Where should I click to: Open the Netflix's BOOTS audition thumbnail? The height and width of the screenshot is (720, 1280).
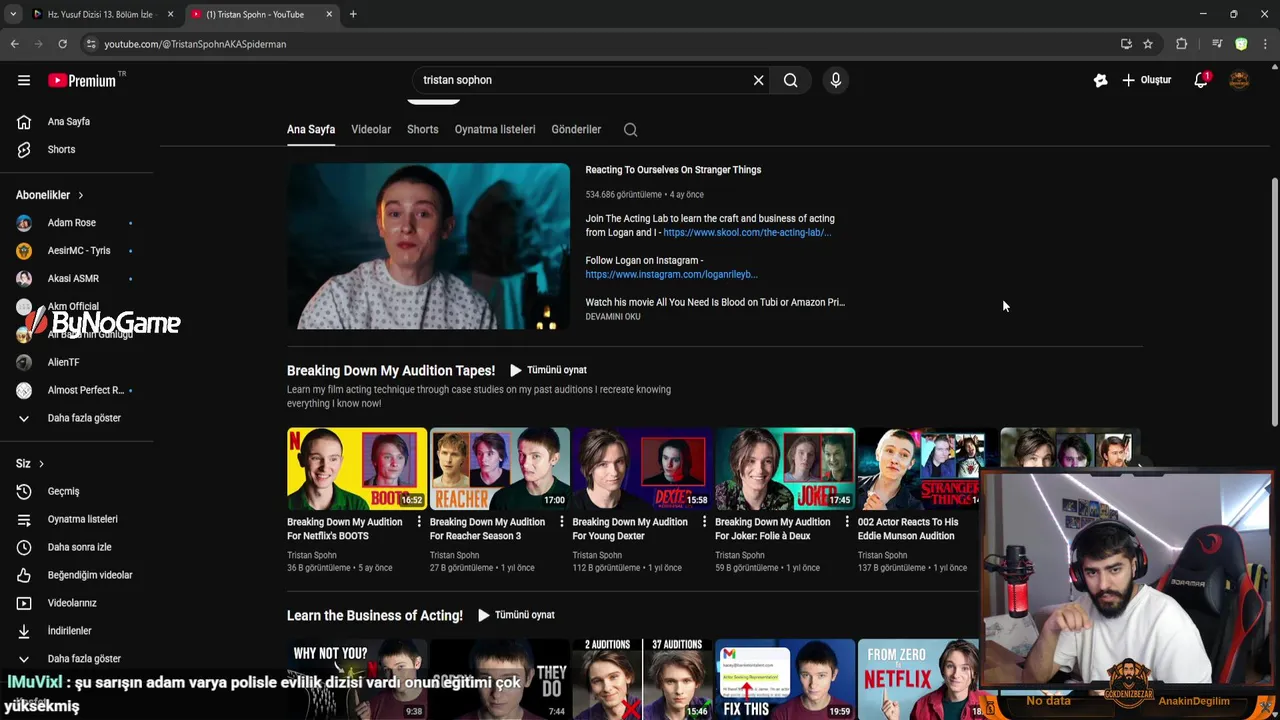coord(357,468)
